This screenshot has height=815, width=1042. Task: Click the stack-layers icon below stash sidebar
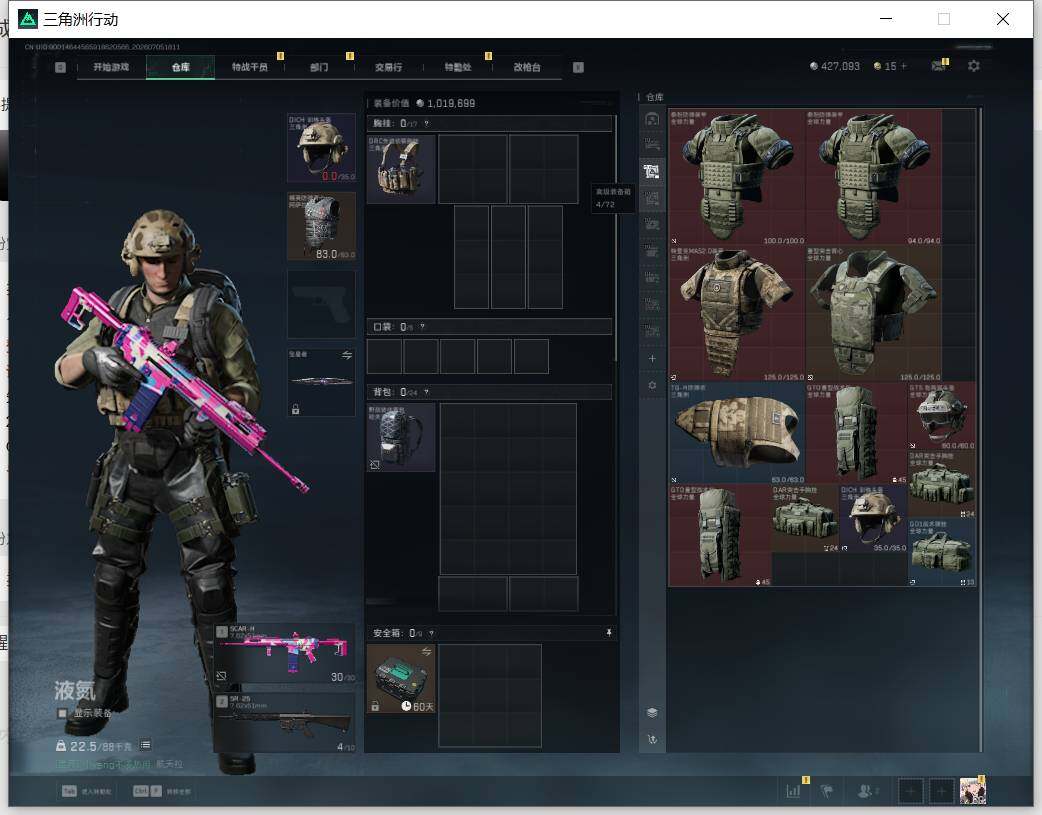click(652, 713)
